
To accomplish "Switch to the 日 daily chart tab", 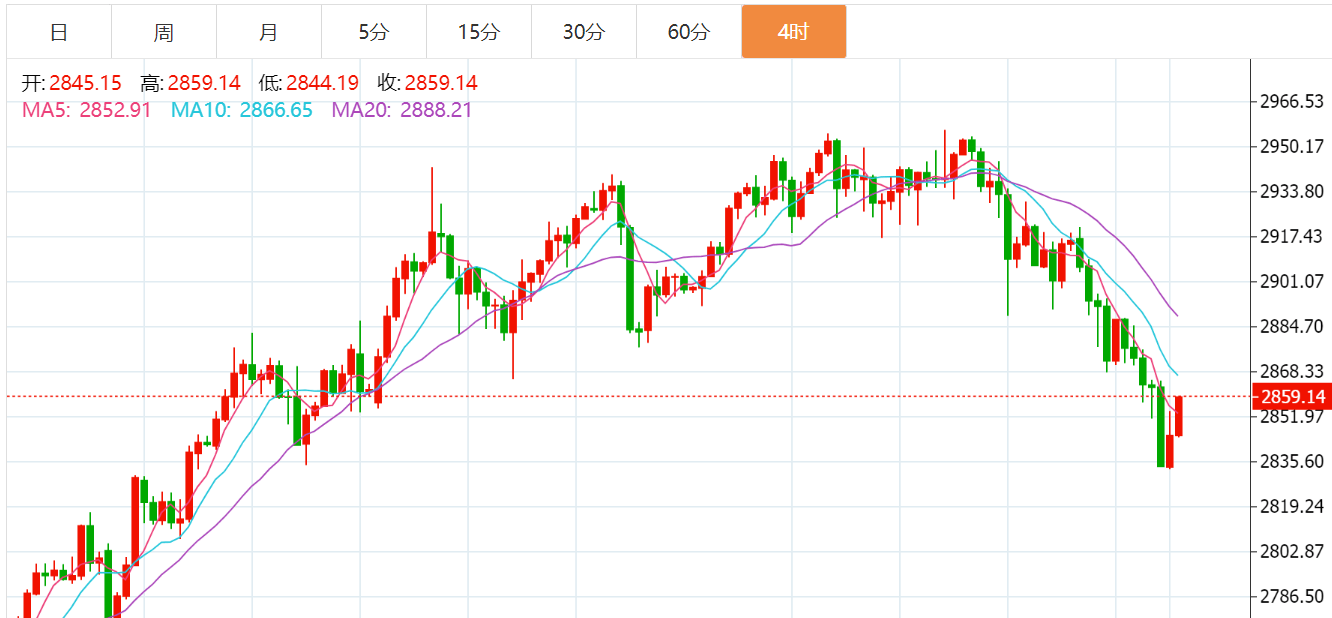I will click(x=59, y=32).
